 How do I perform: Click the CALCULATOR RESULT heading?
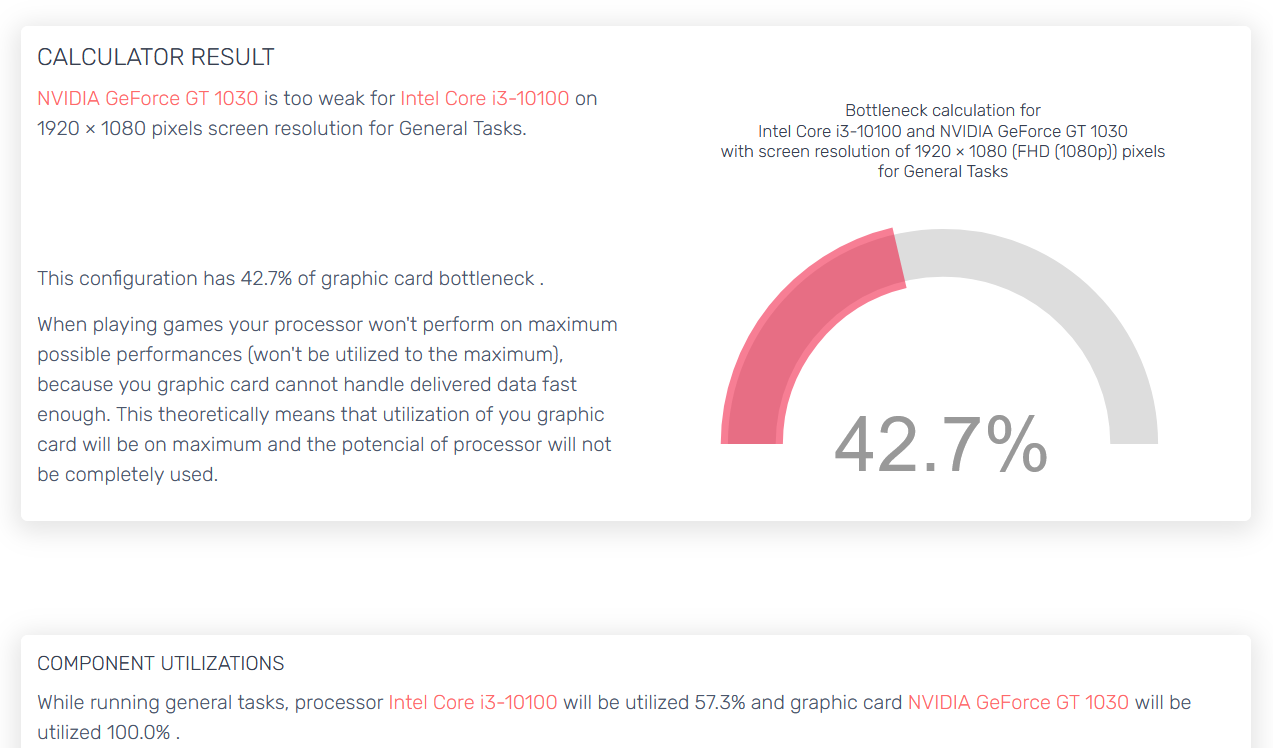(x=156, y=57)
